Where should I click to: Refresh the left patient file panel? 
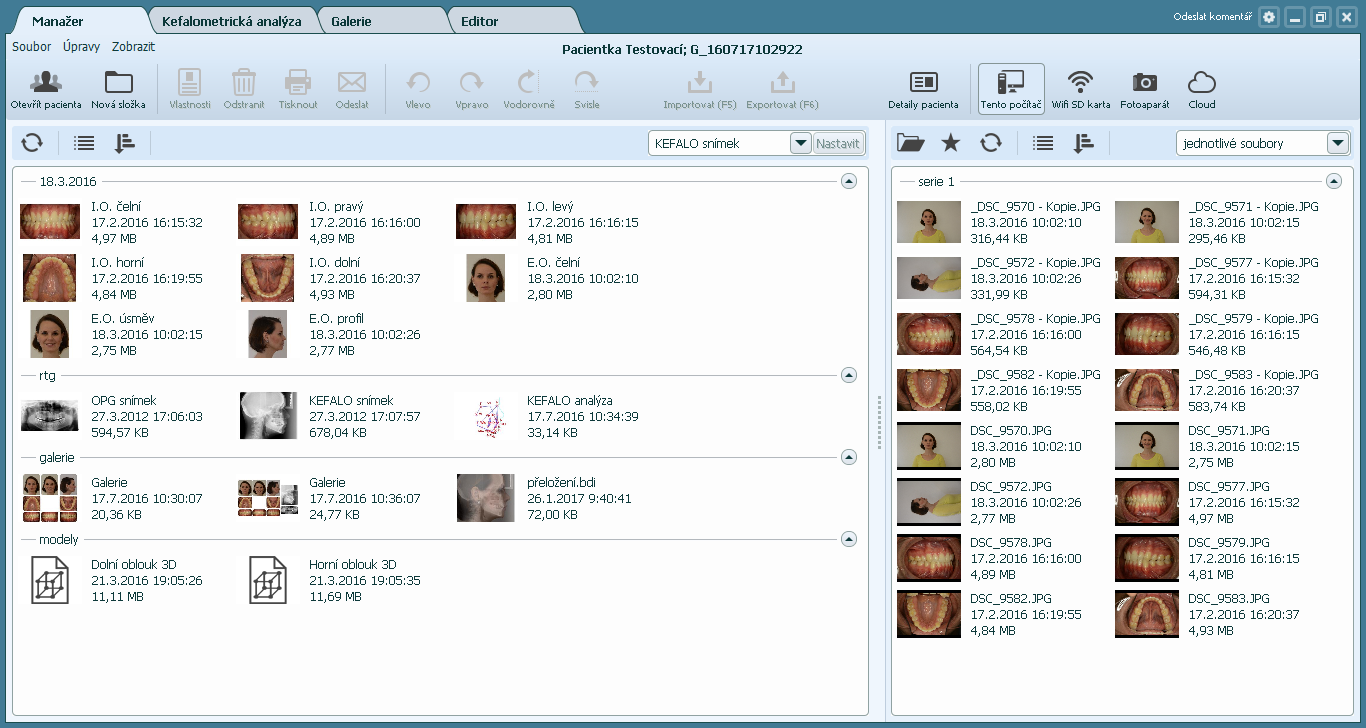pos(32,143)
